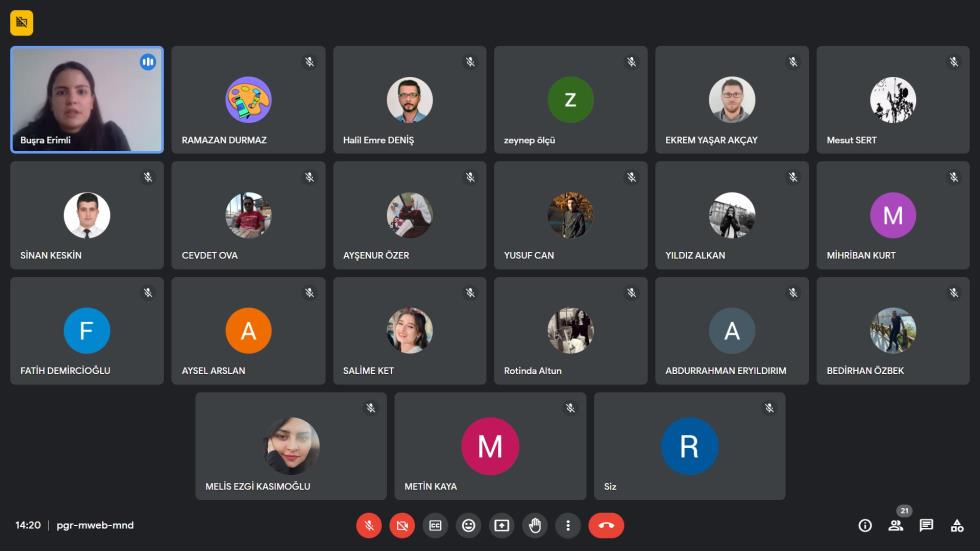
Task: Open the activities shapes icon
Action: [957, 525]
